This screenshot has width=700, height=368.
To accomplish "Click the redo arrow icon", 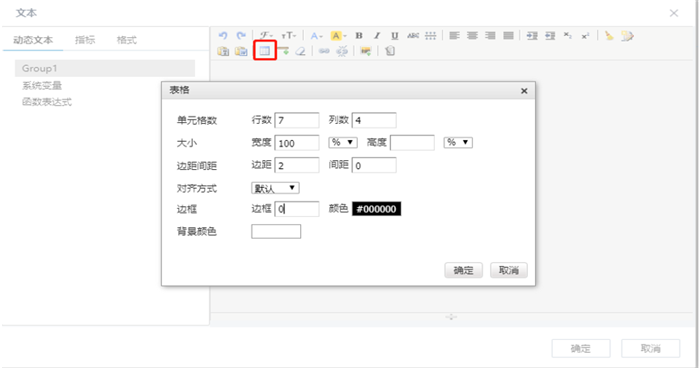I will click(x=241, y=36).
